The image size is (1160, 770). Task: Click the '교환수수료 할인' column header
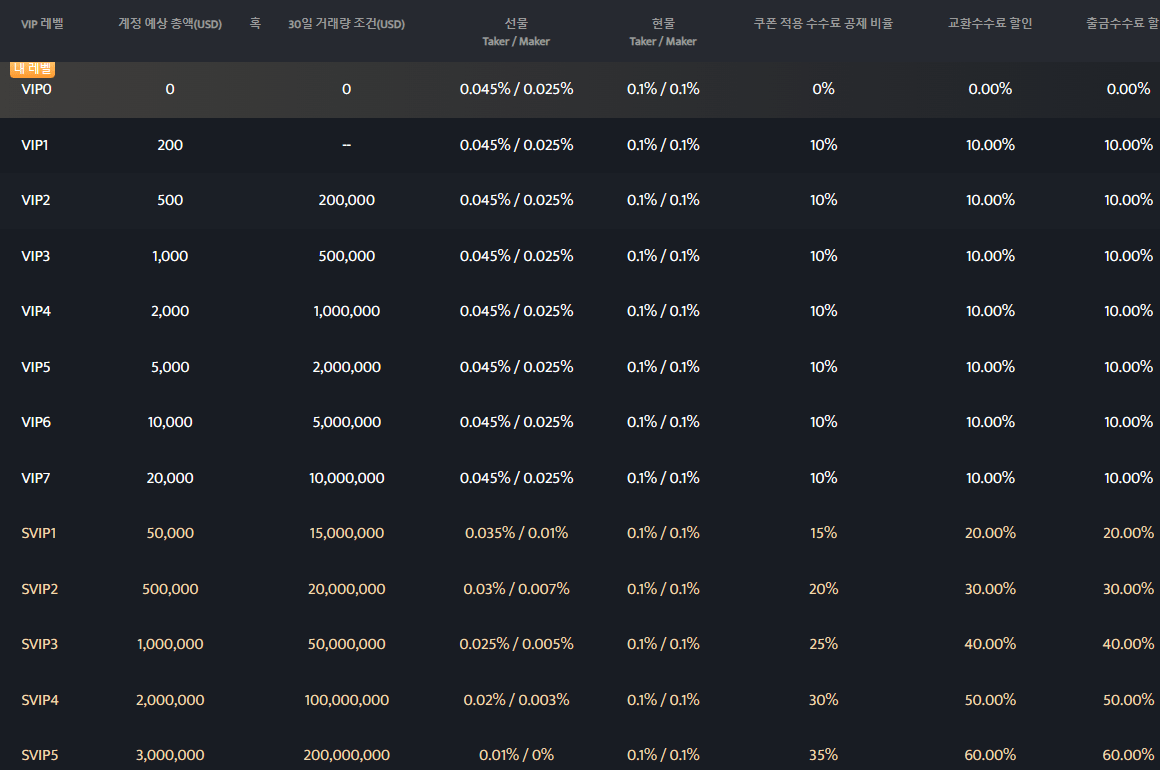[990, 23]
